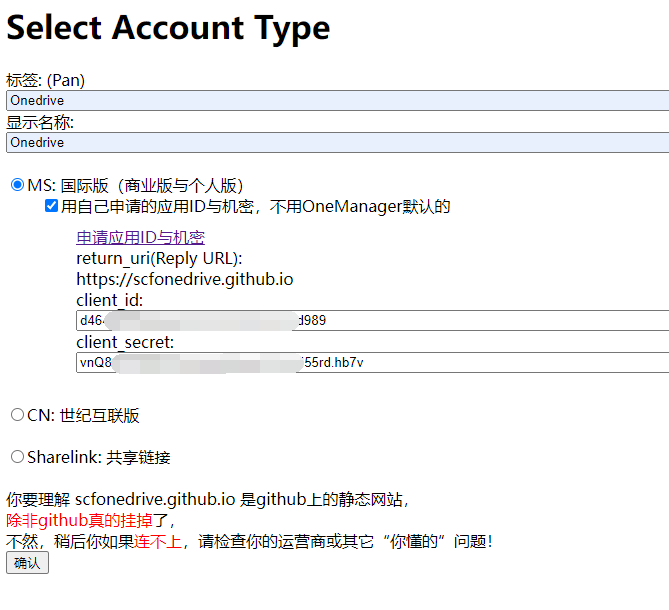Click the red 除非github真的挂掉 text

79,520
